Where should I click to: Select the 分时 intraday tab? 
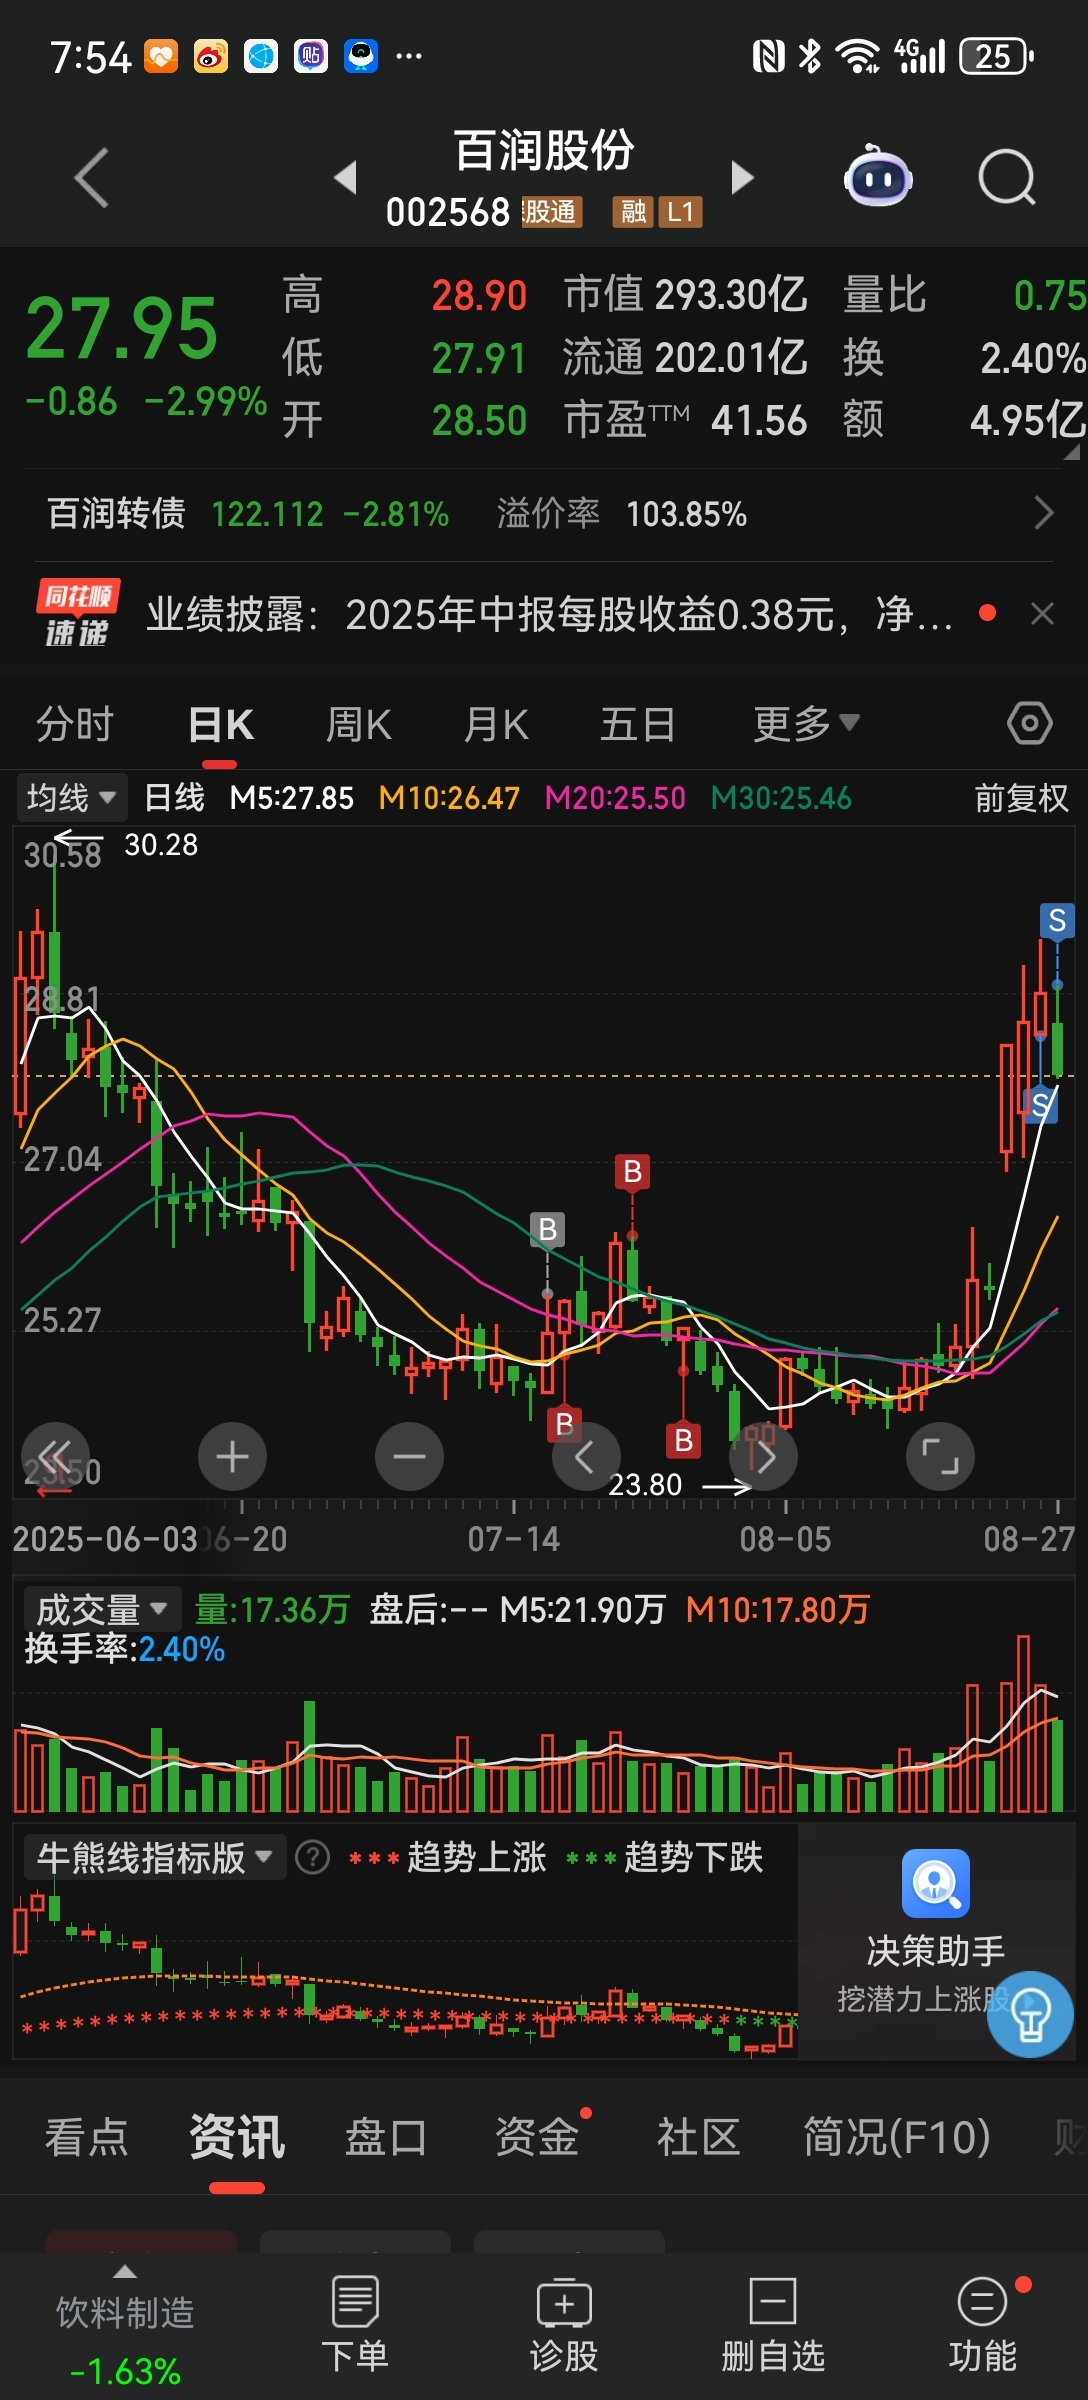point(75,724)
